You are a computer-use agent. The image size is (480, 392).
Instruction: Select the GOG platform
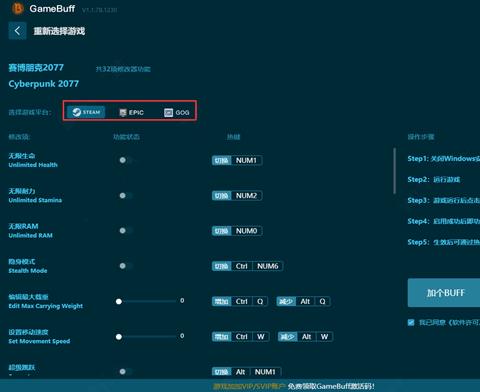click(177, 112)
